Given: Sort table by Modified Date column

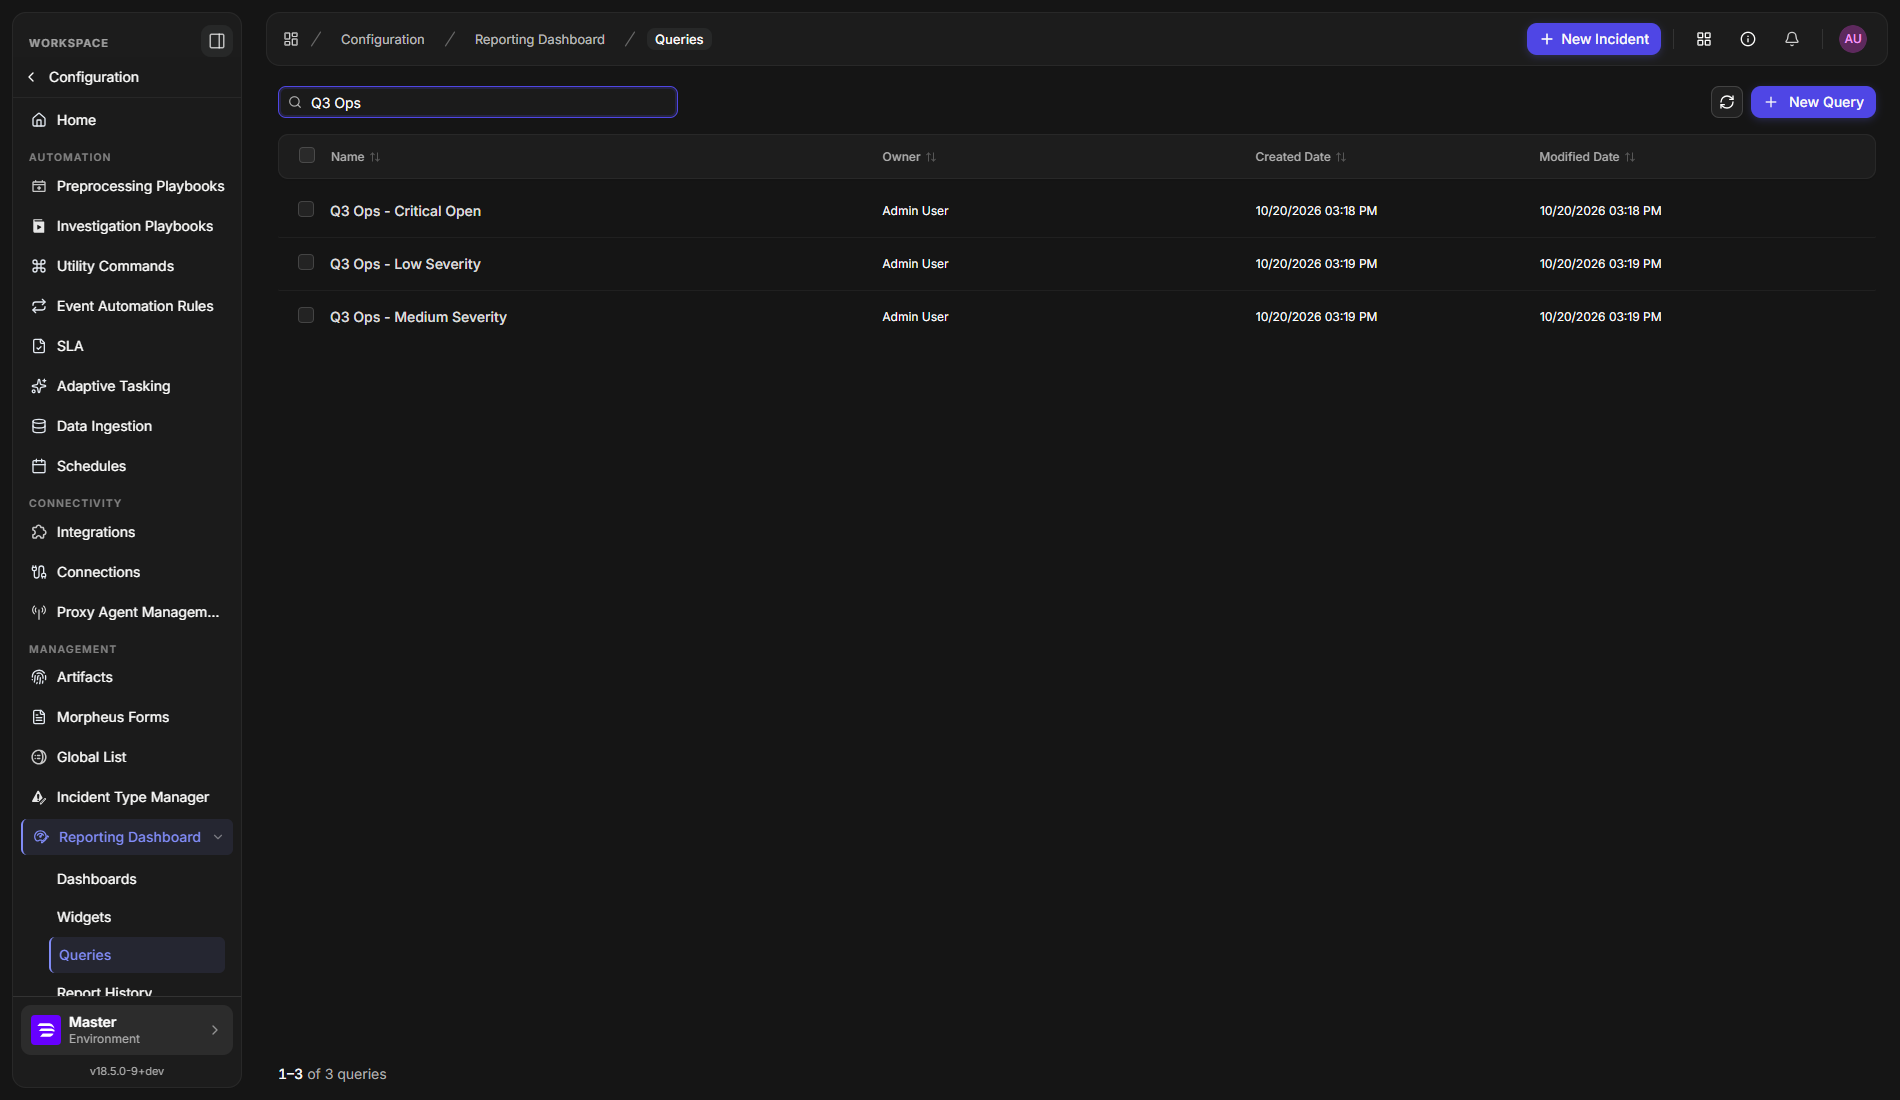Looking at the screenshot, I should click(1587, 157).
